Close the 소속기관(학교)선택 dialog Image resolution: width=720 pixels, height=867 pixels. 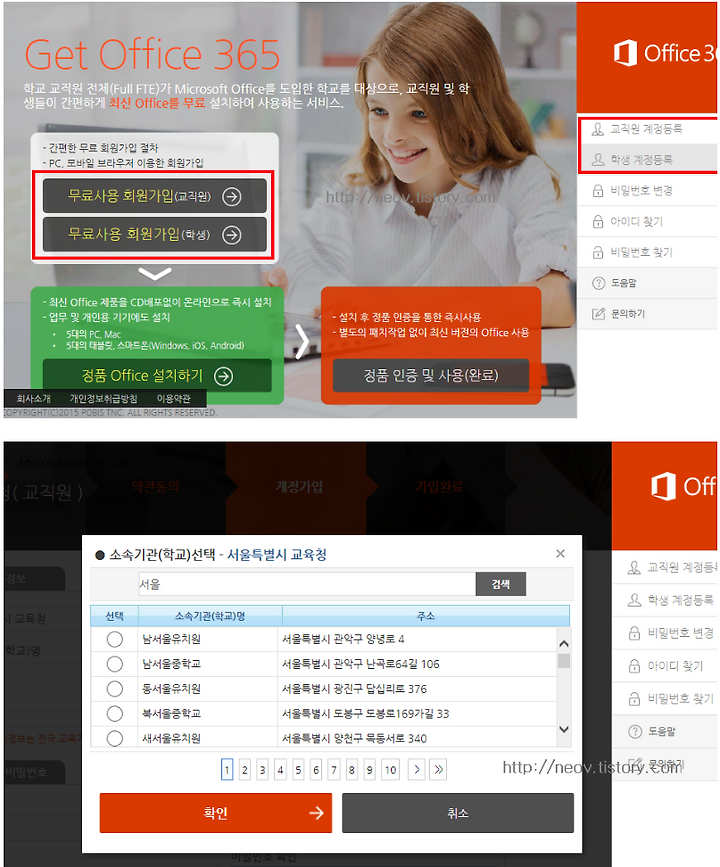click(560, 553)
